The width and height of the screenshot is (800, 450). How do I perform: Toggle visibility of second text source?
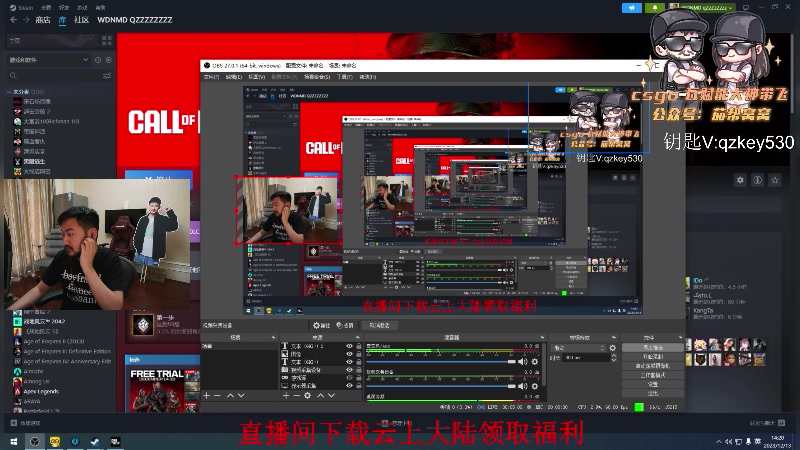pyautogui.click(x=349, y=362)
